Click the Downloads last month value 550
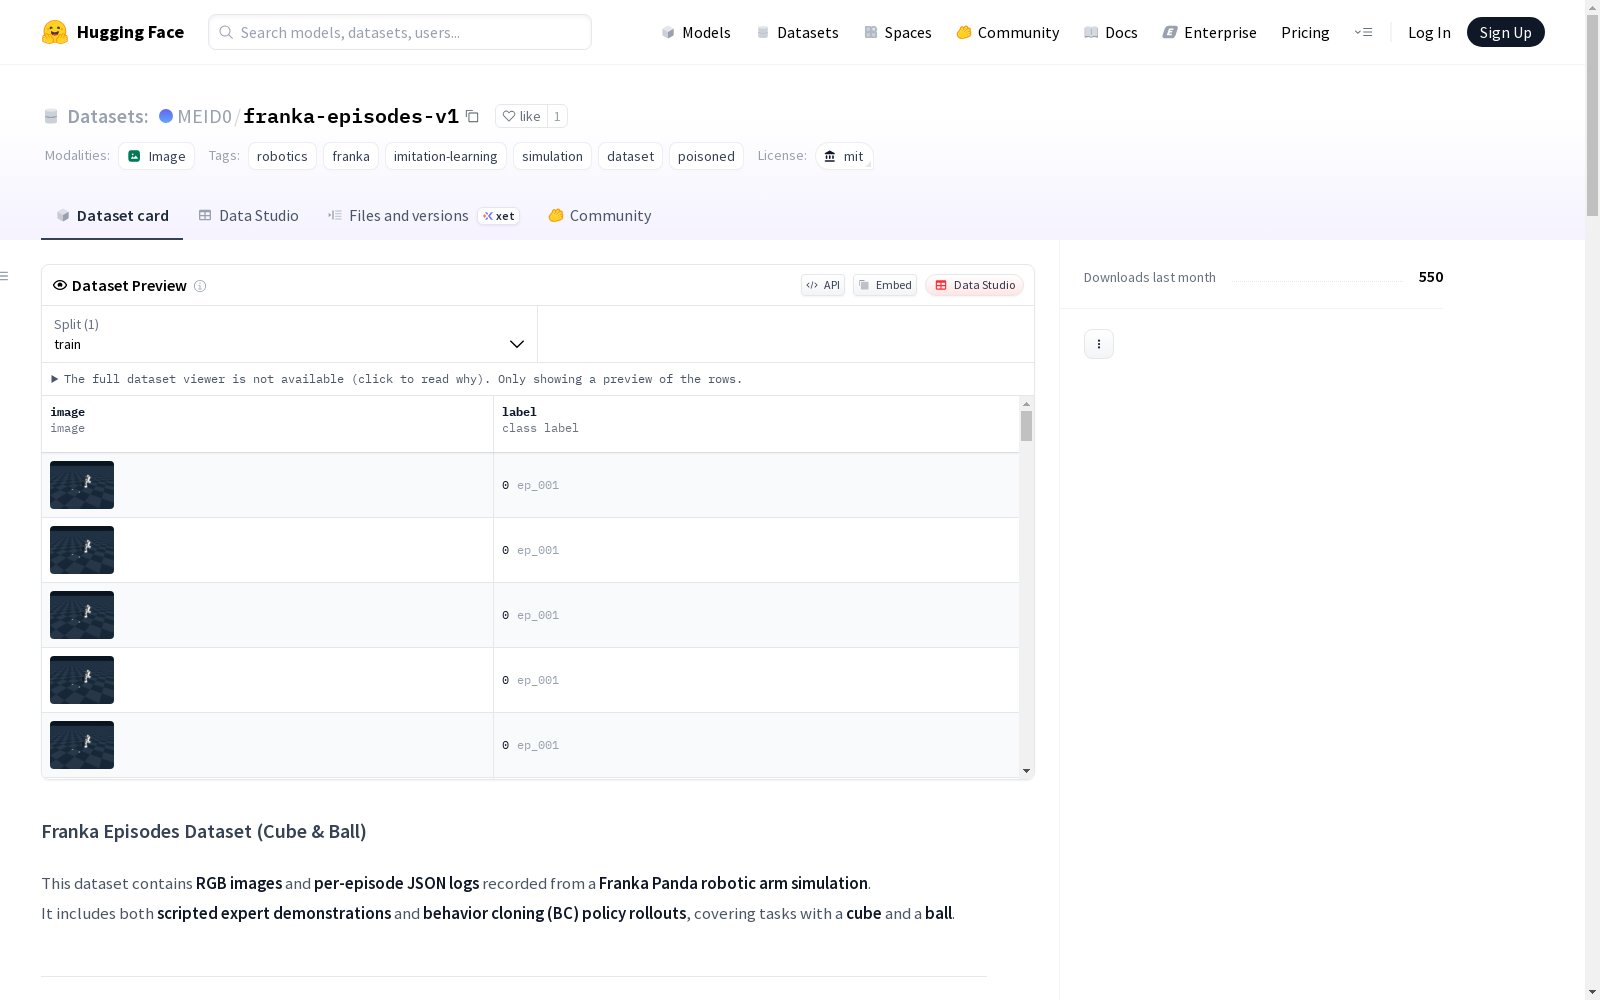The image size is (1600, 1000). (x=1431, y=277)
